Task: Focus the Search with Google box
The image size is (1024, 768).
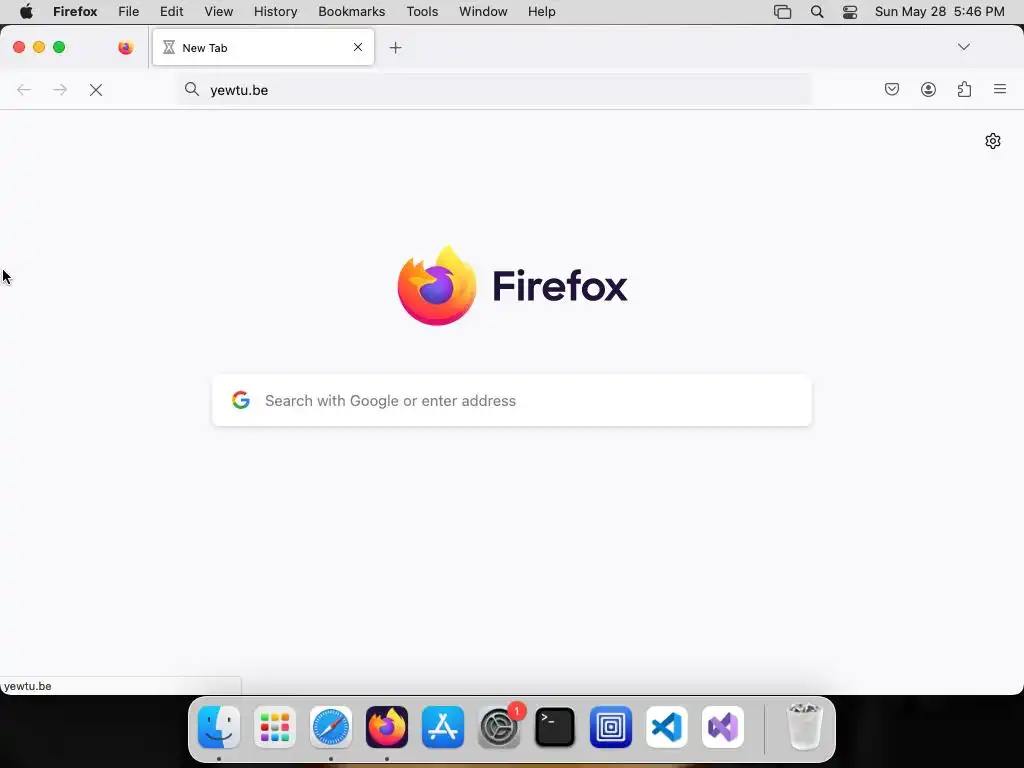Action: coord(512,400)
